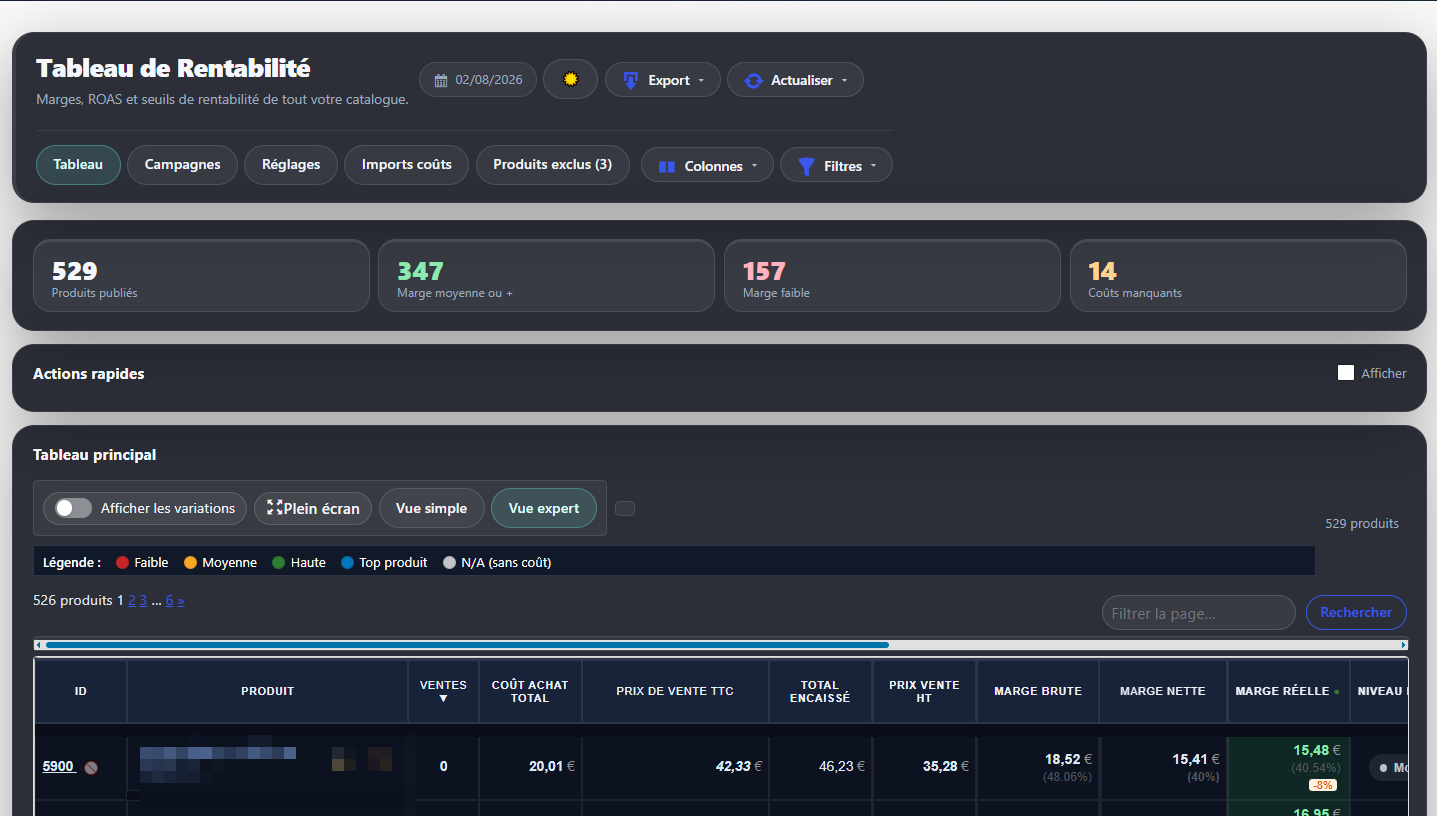Click the calendar icon beside the date
Viewport: 1437px width, 816px height.
(441, 80)
